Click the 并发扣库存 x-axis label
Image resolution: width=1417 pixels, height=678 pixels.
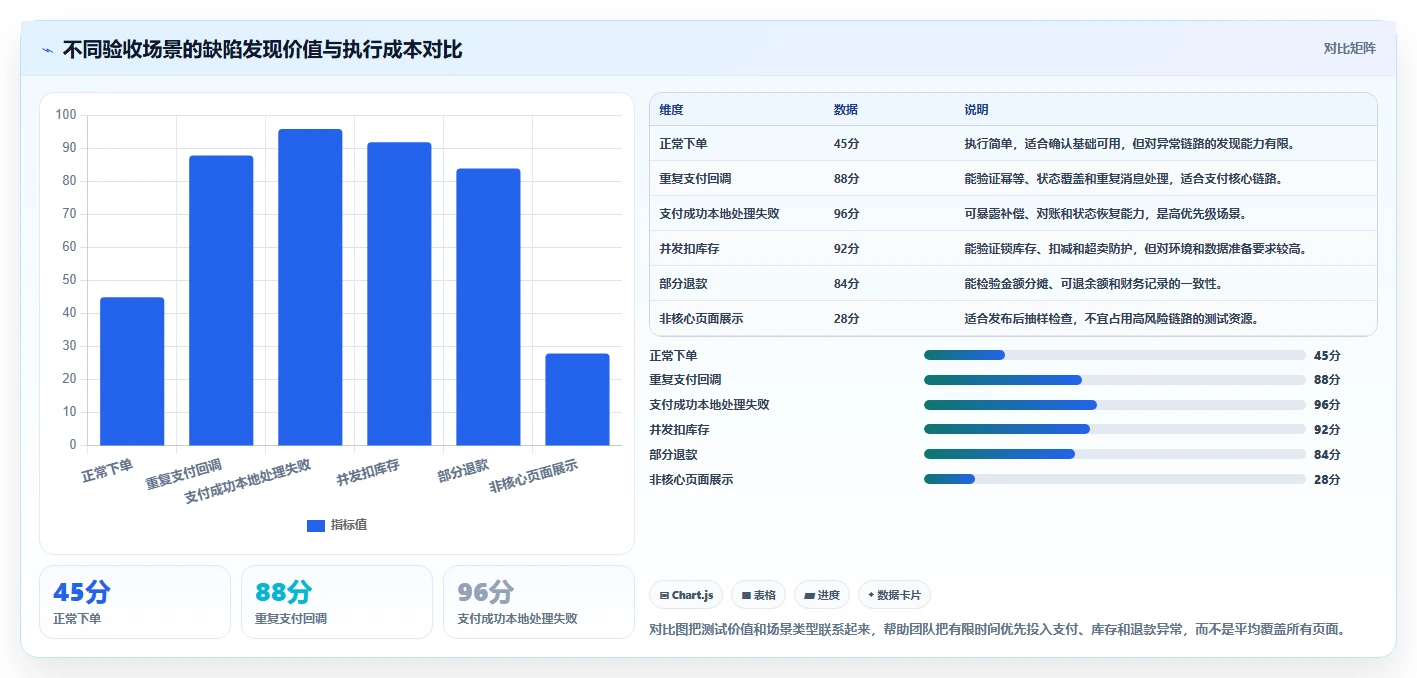tap(368, 471)
